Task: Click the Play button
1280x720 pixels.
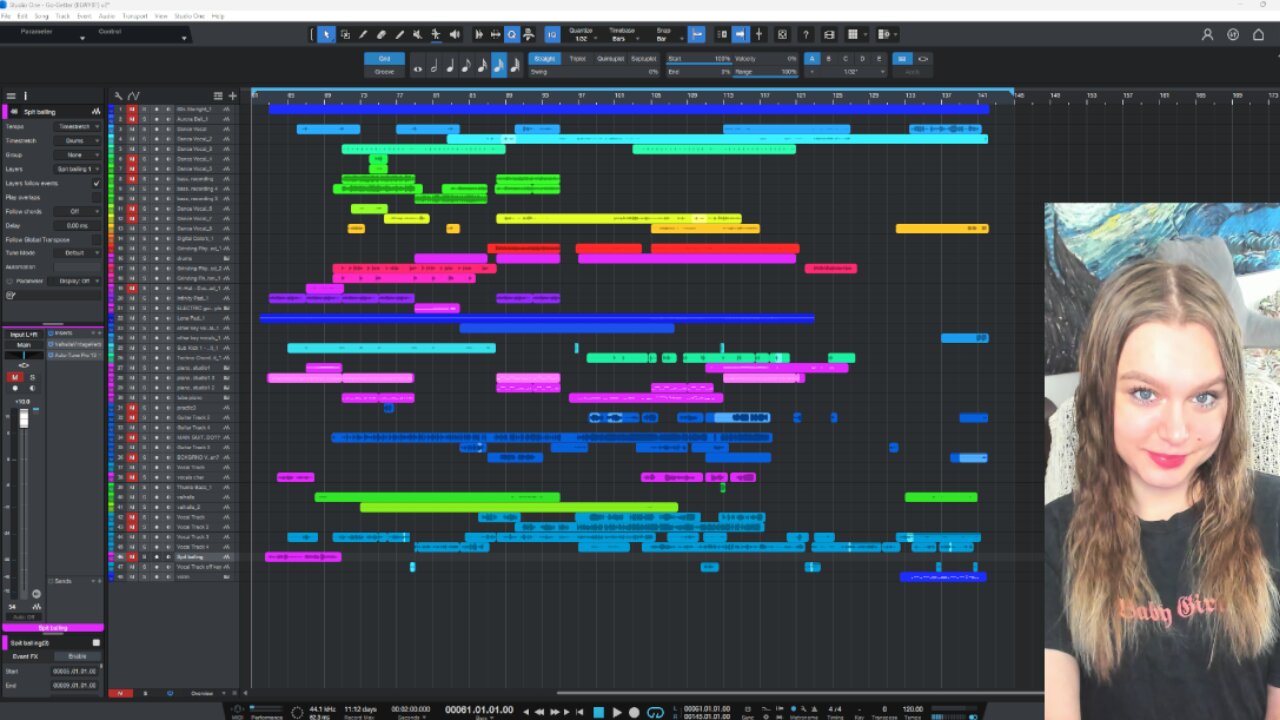Action: tap(617, 712)
